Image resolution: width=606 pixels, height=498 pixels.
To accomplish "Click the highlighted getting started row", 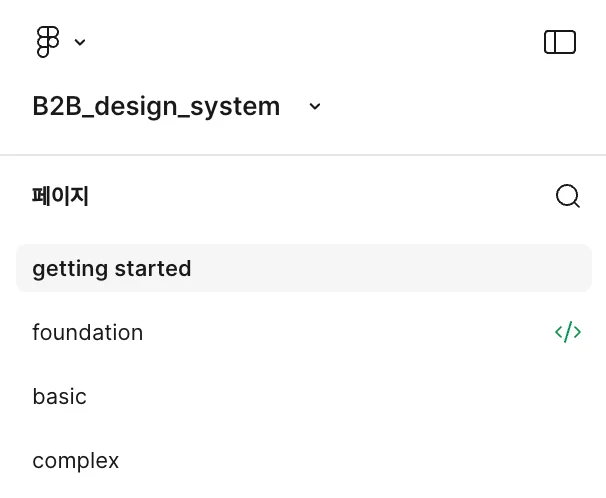I will (303, 268).
